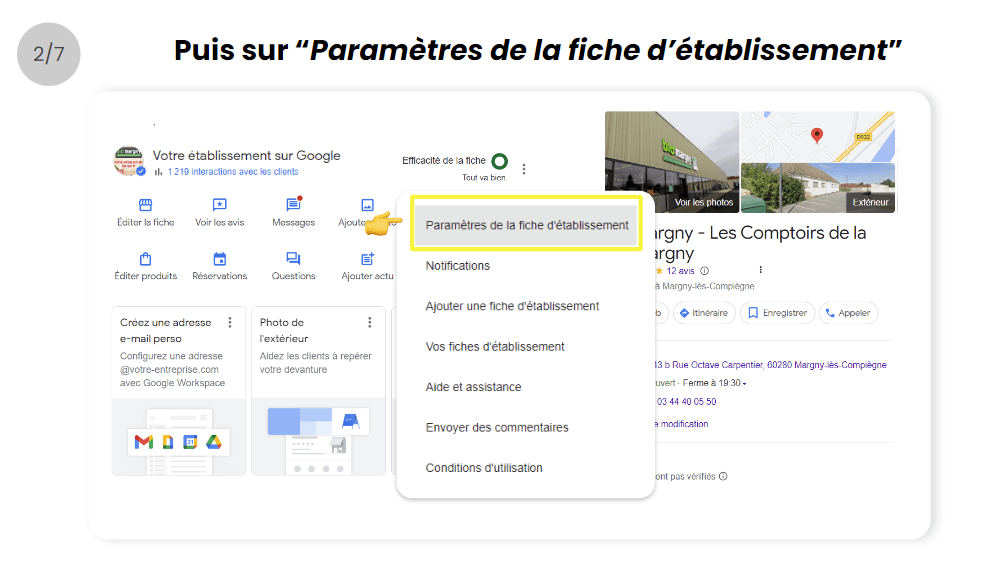Open Réservations calendar icon
Viewport: 1007px width, 565px height.
click(x=220, y=259)
